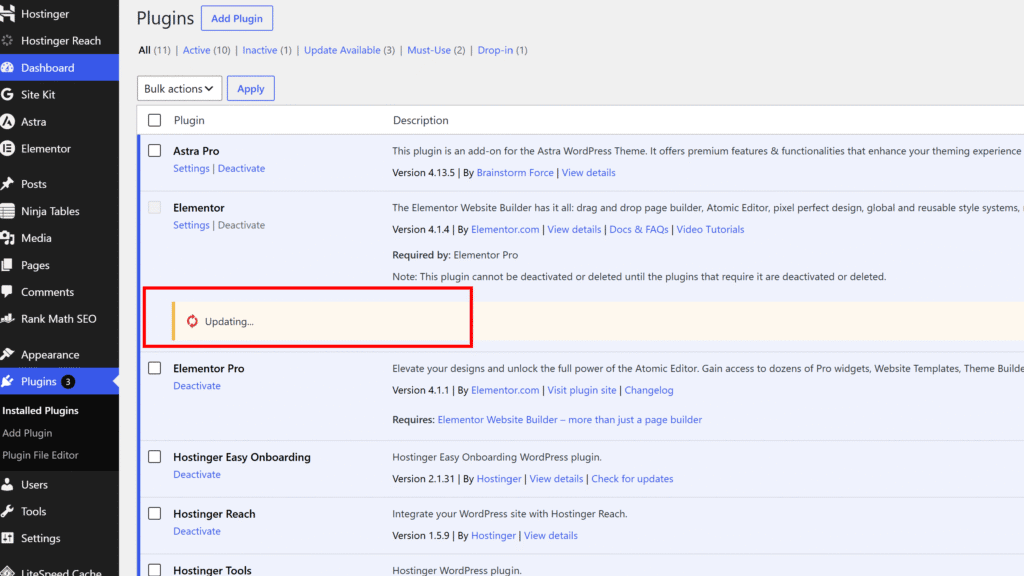This screenshot has height=576, width=1024.
Task: Open Elementor Video Tutorials link
Action: click(x=711, y=230)
